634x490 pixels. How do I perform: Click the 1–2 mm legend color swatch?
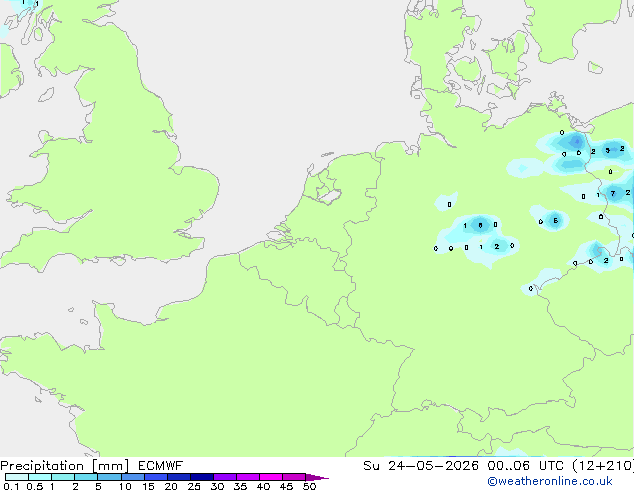(x=63, y=477)
